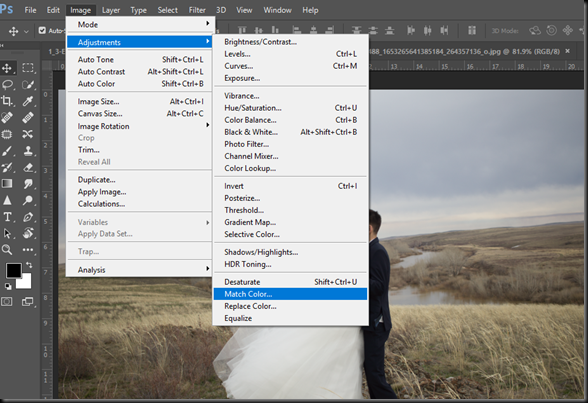Select the Pen tool

coord(27,217)
